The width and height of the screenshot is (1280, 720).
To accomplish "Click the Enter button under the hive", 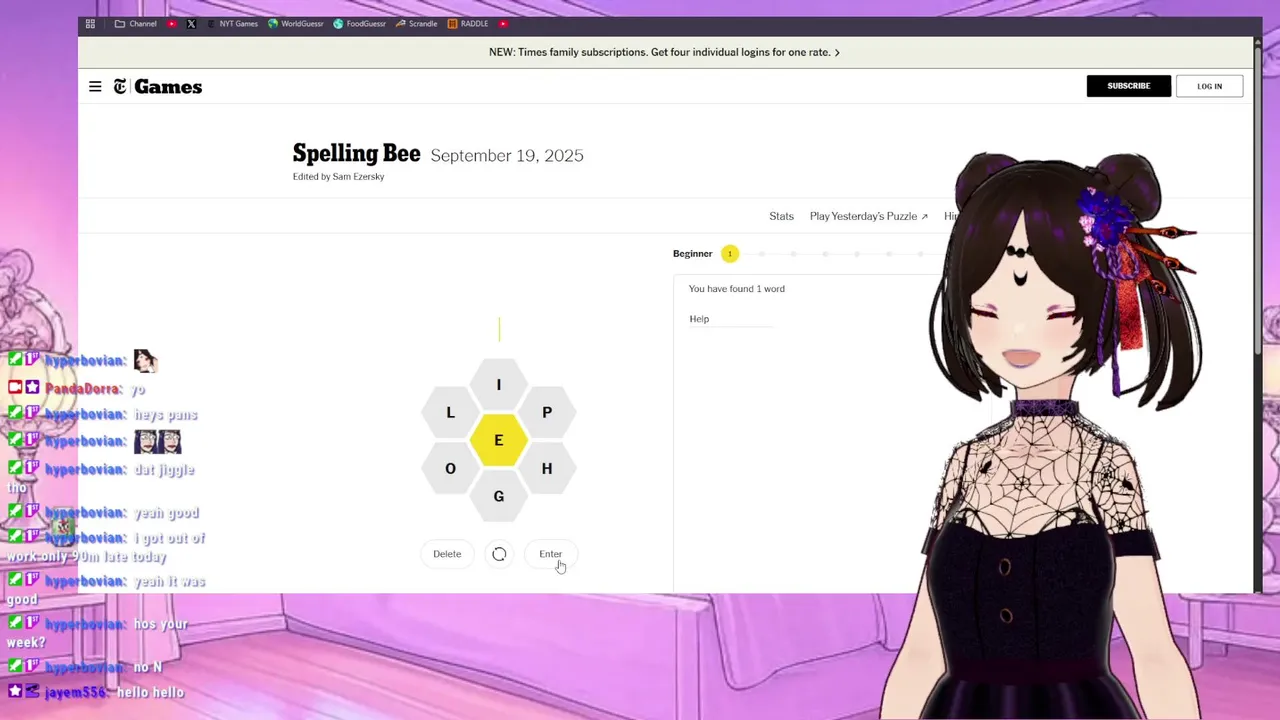I will tap(550, 554).
